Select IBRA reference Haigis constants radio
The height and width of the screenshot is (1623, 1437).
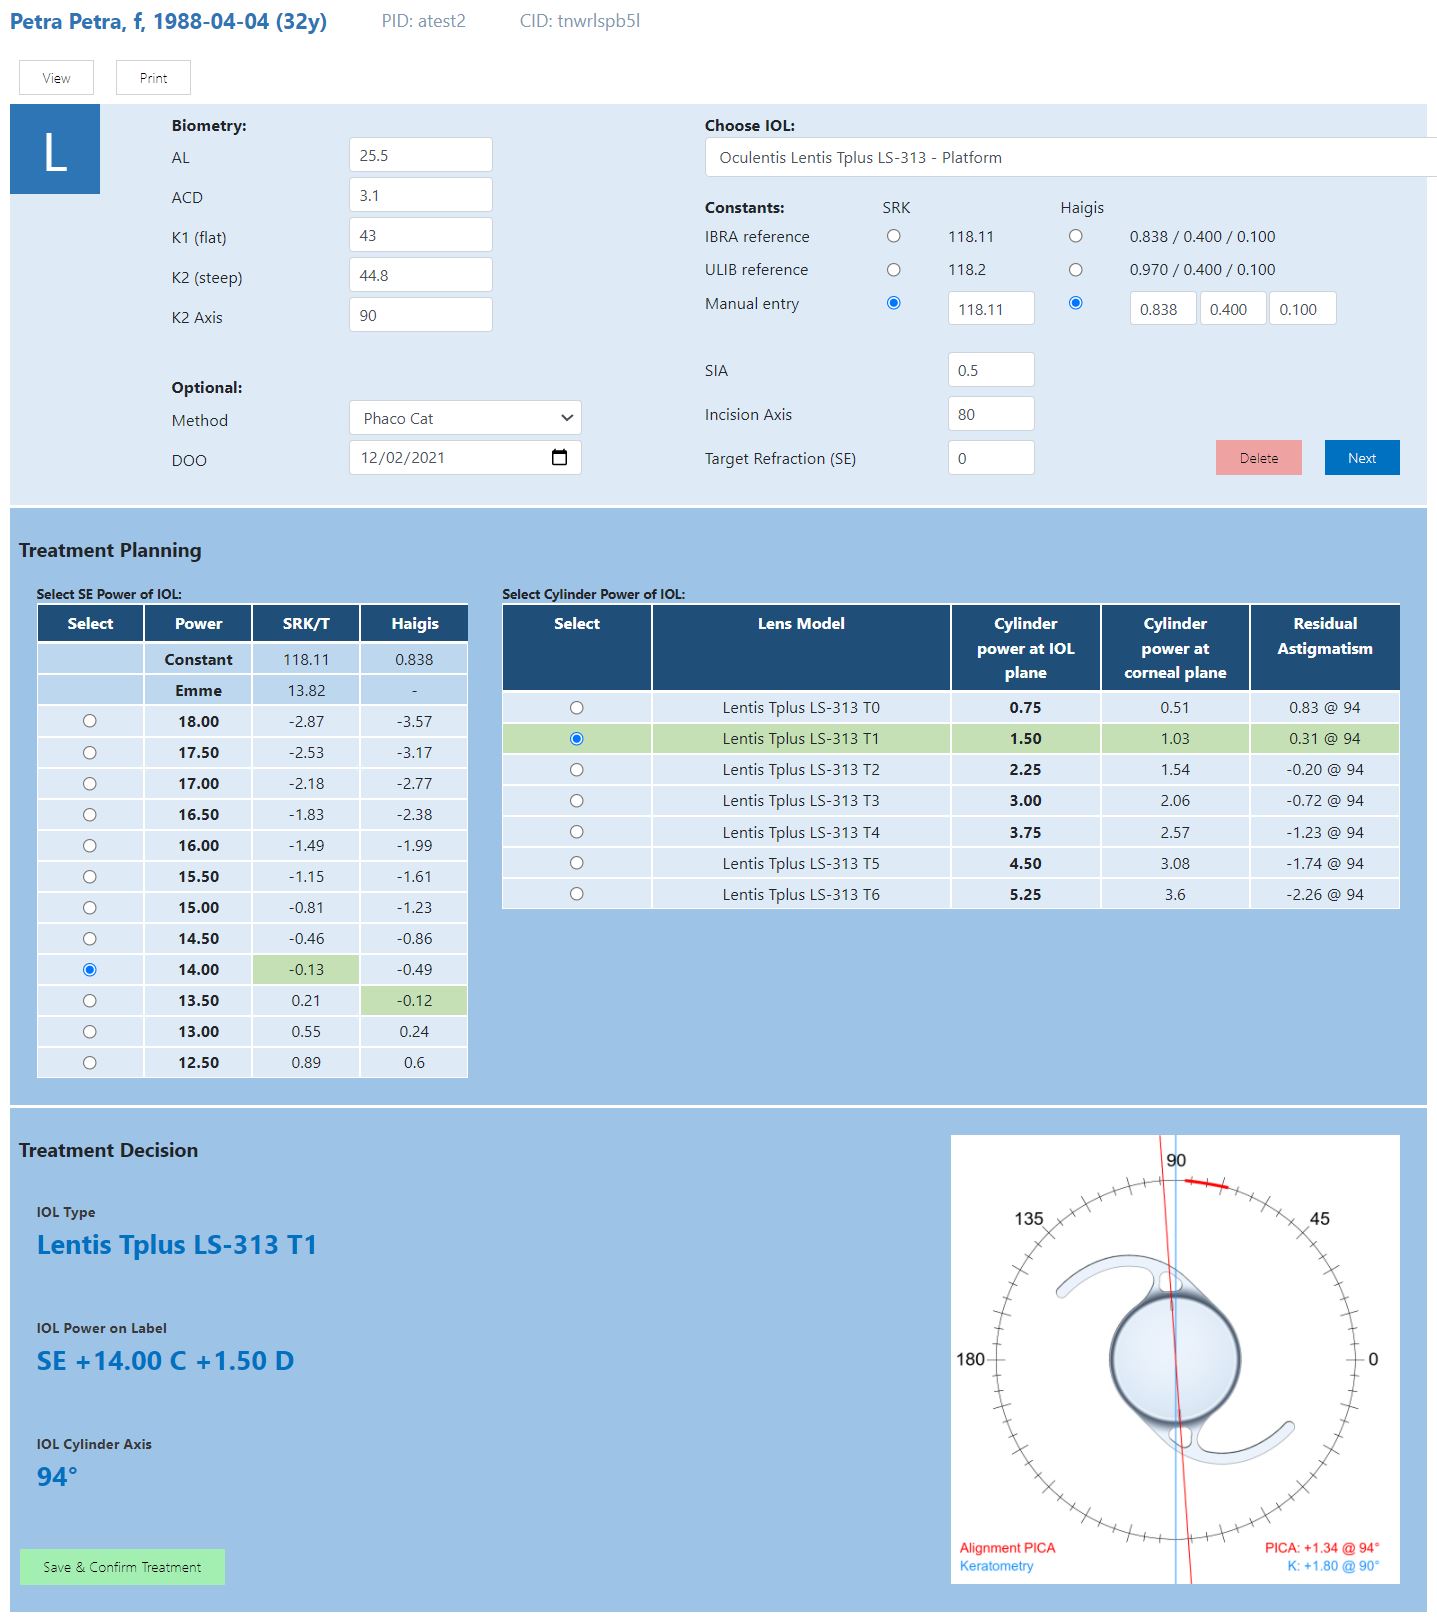click(x=1075, y=236)
